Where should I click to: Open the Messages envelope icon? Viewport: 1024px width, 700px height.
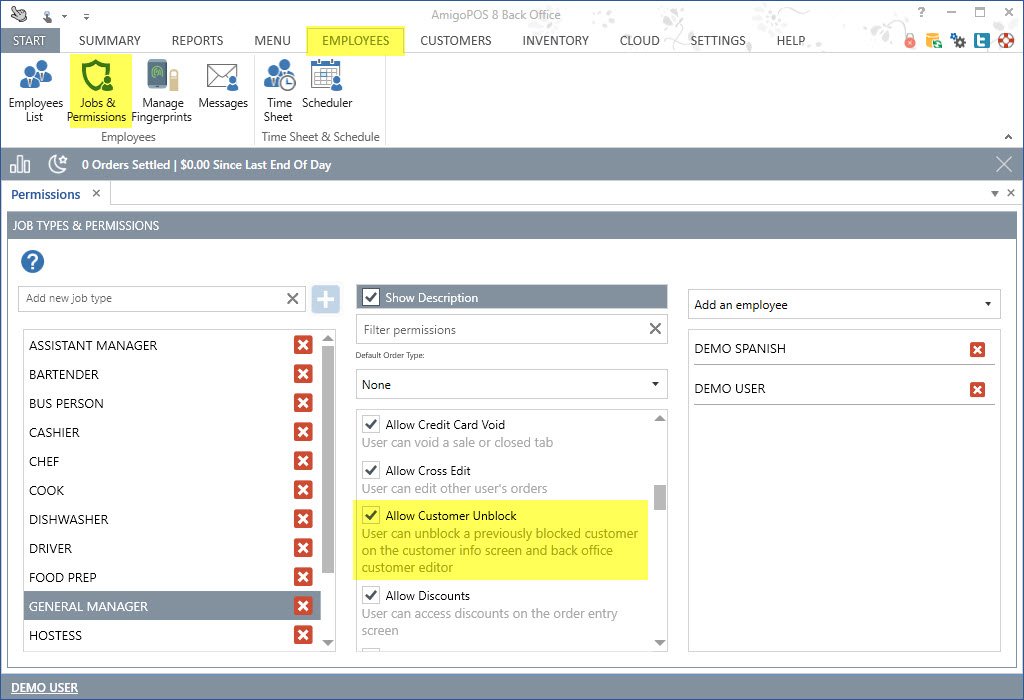pos(222,88)
